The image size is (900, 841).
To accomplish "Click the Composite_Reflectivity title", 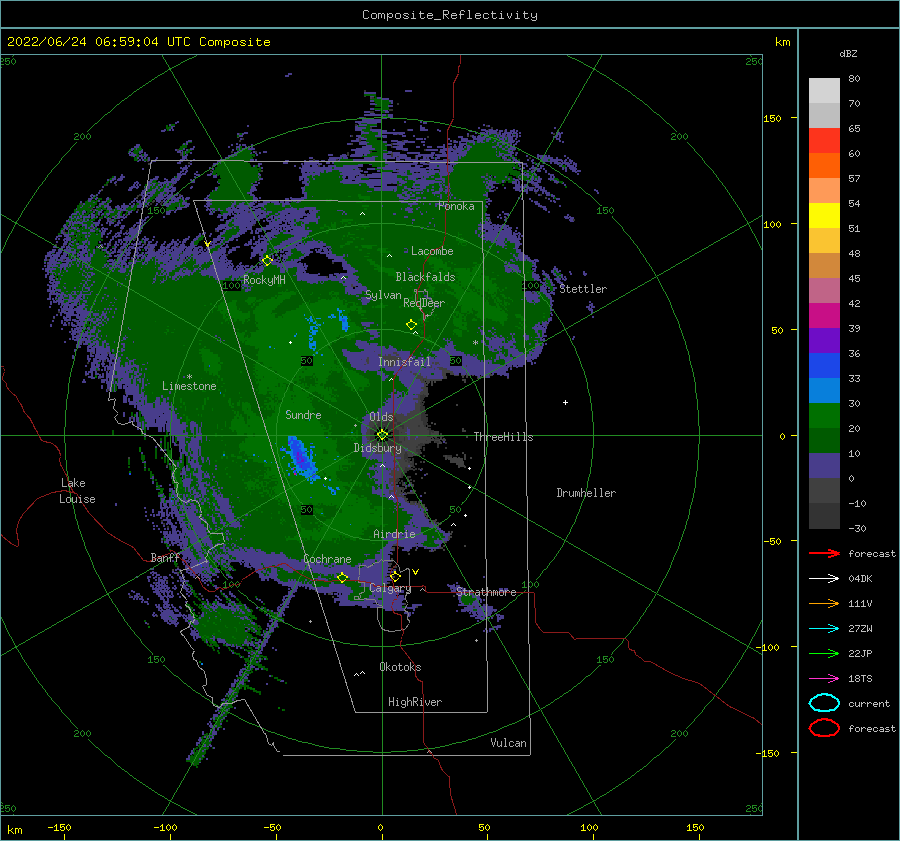I will click(x=450, y=15).
